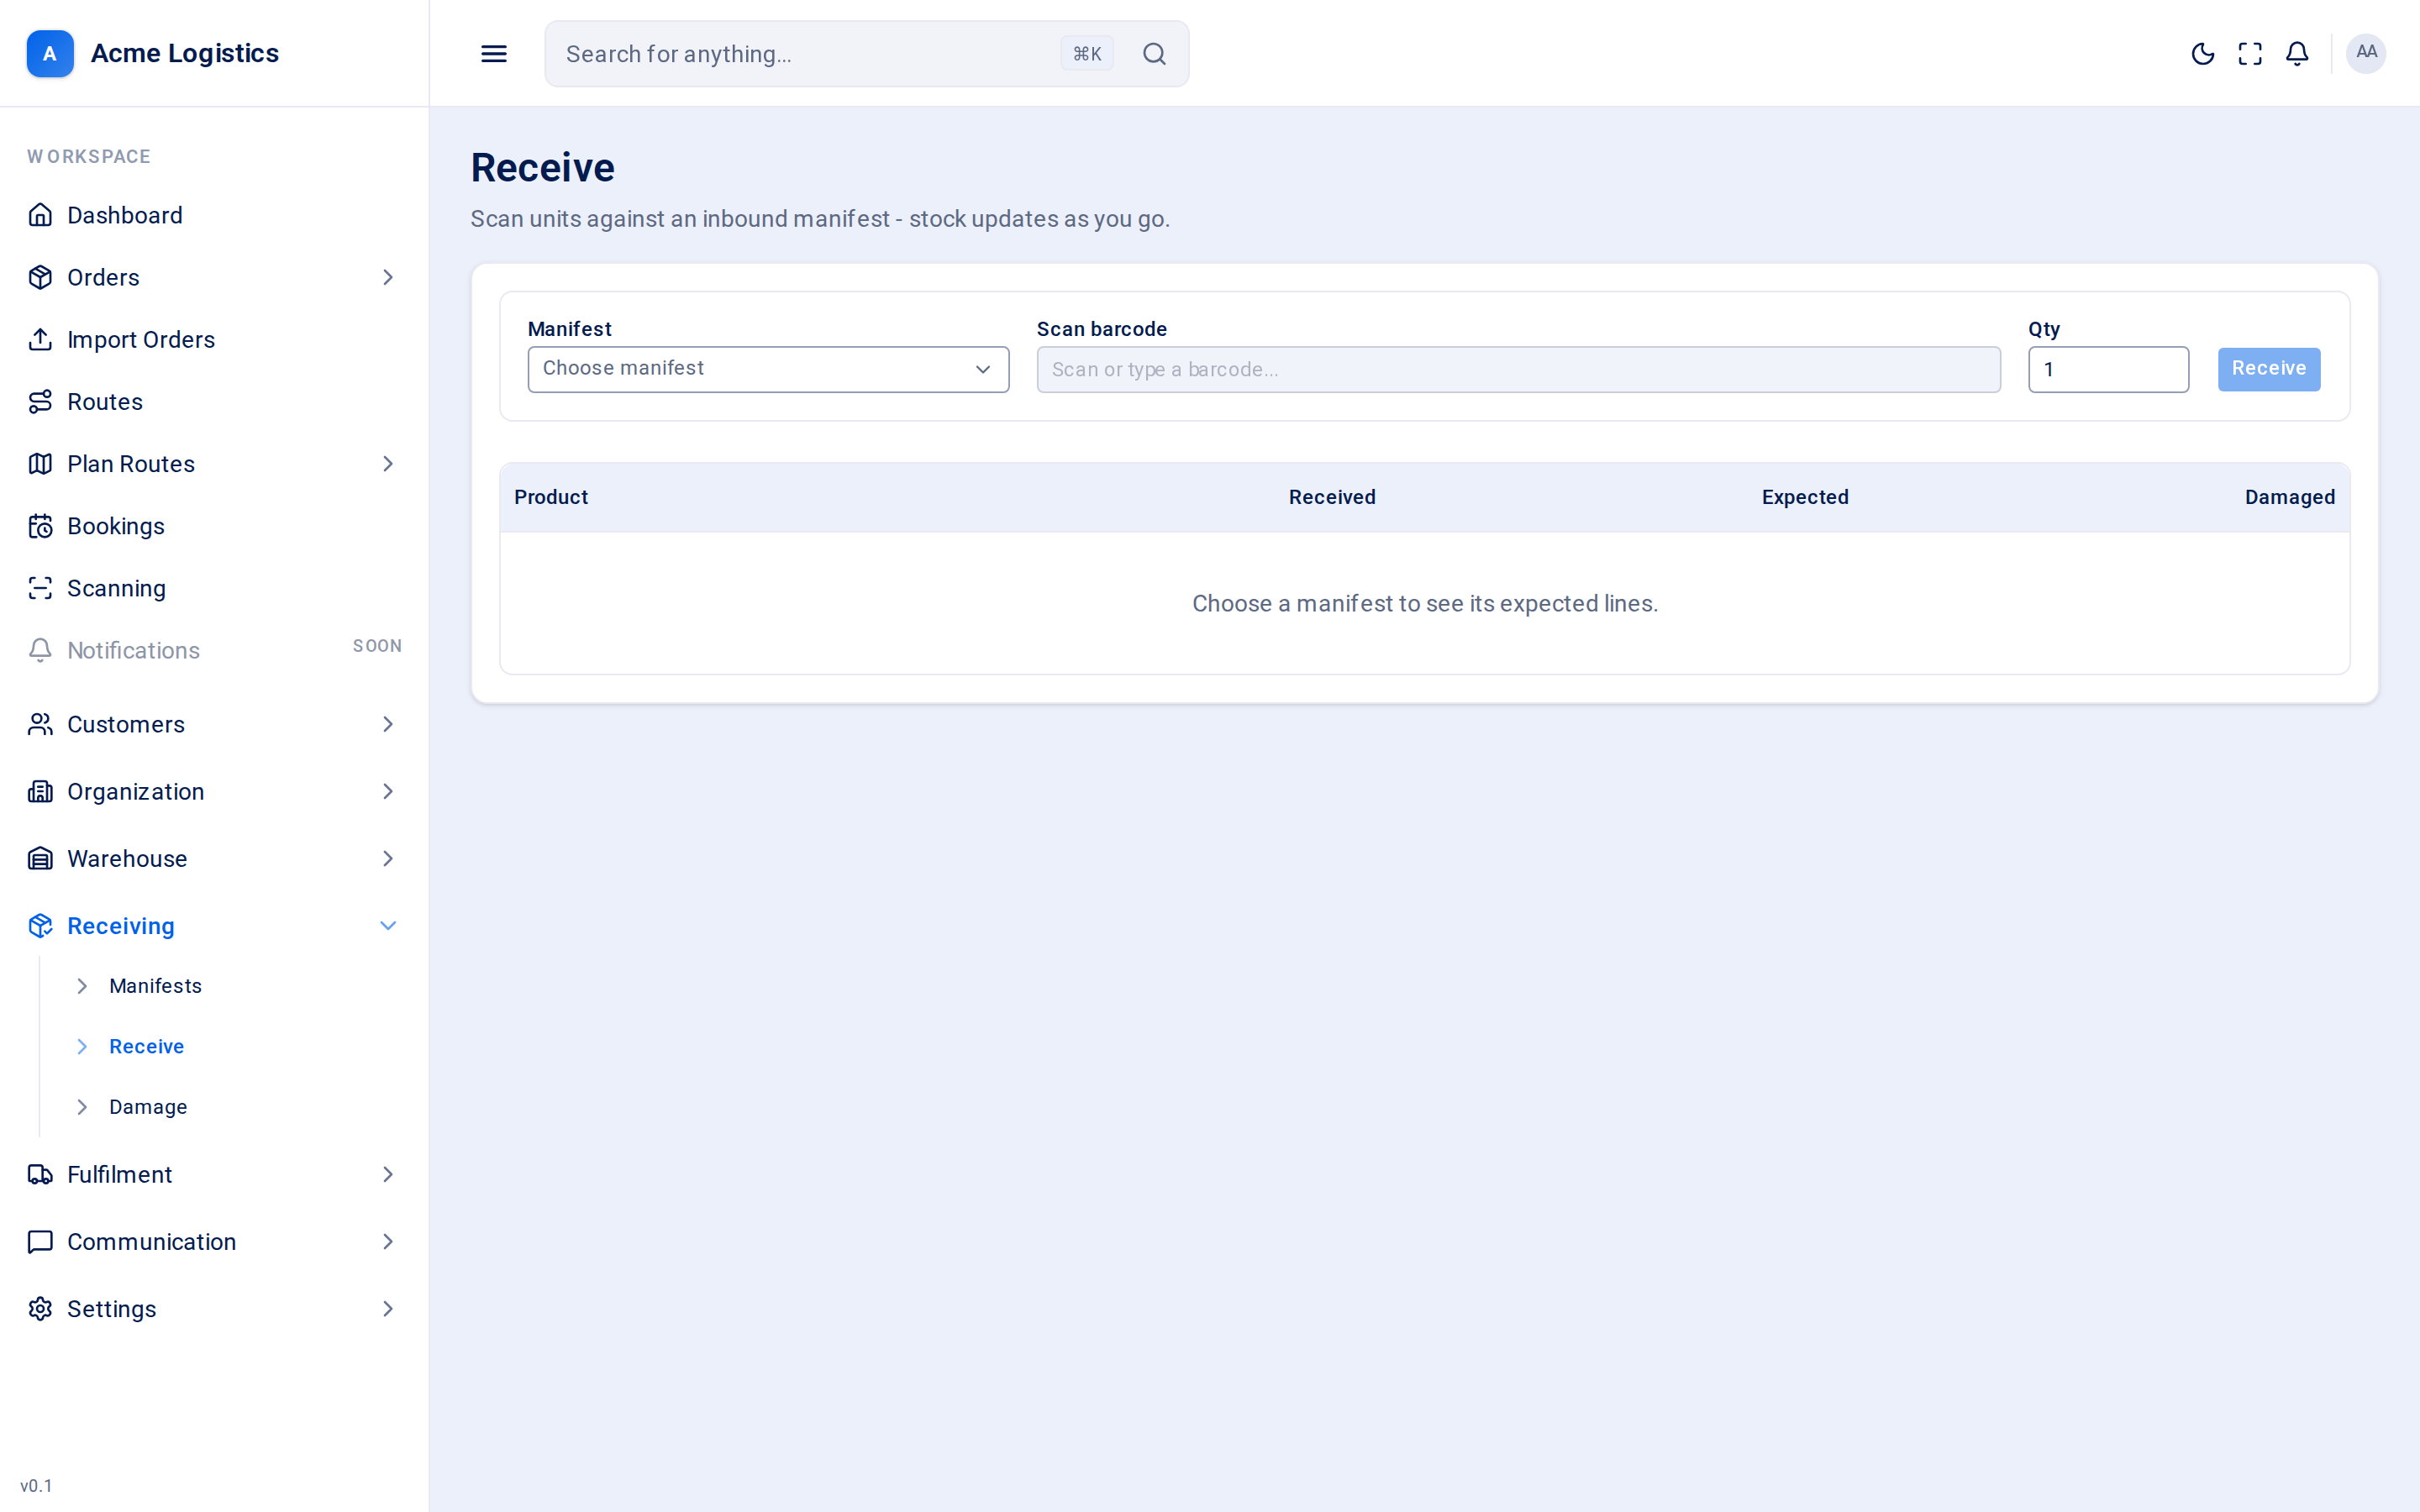Viewport: 2420px width, 1512px height.
Task: Click the Dashboard home icon
Action: 40,215
